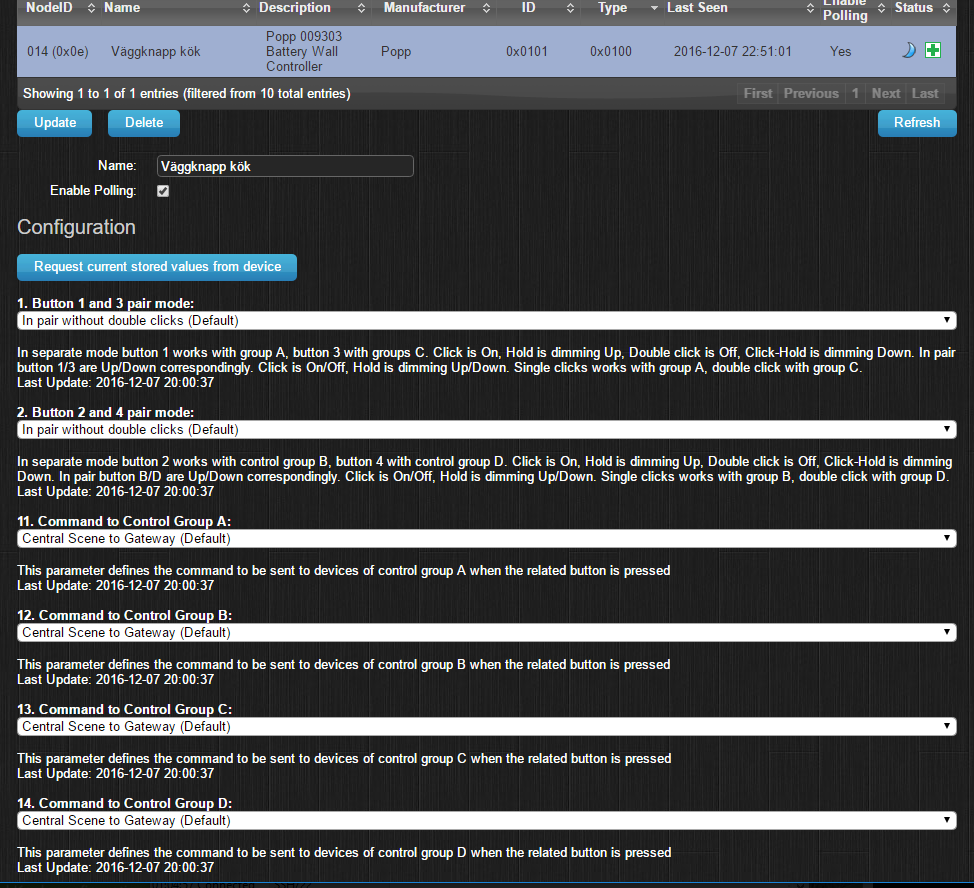The image size is (974, 888).
Task: Sort by Description column arrows
Action: (362, 8)
